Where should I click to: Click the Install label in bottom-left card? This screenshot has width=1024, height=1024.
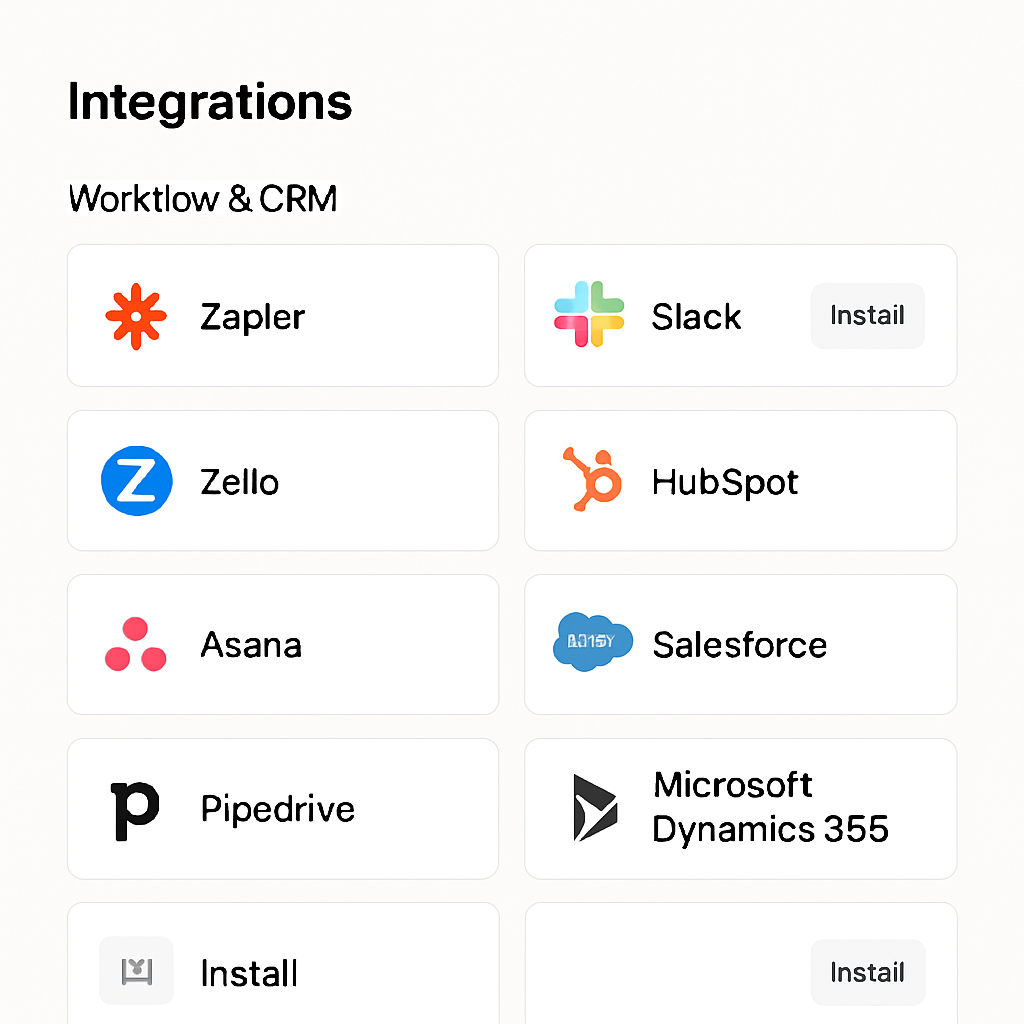249,971
